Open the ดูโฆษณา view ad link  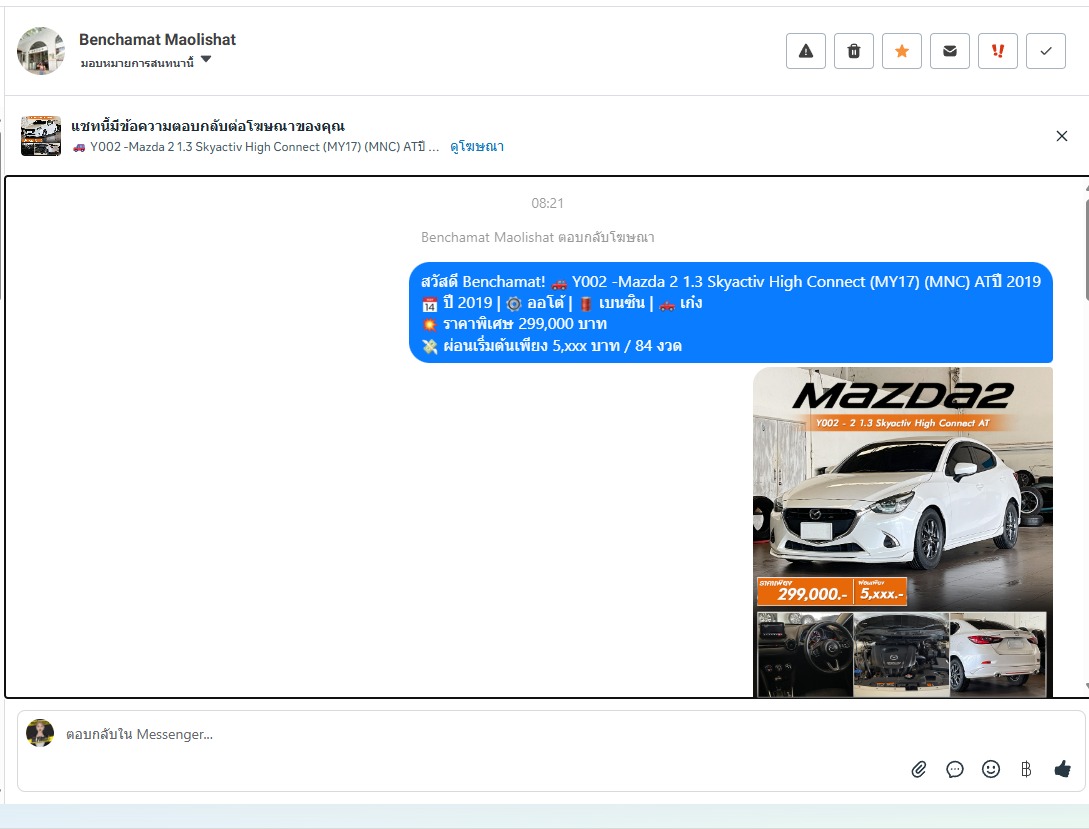476,146
